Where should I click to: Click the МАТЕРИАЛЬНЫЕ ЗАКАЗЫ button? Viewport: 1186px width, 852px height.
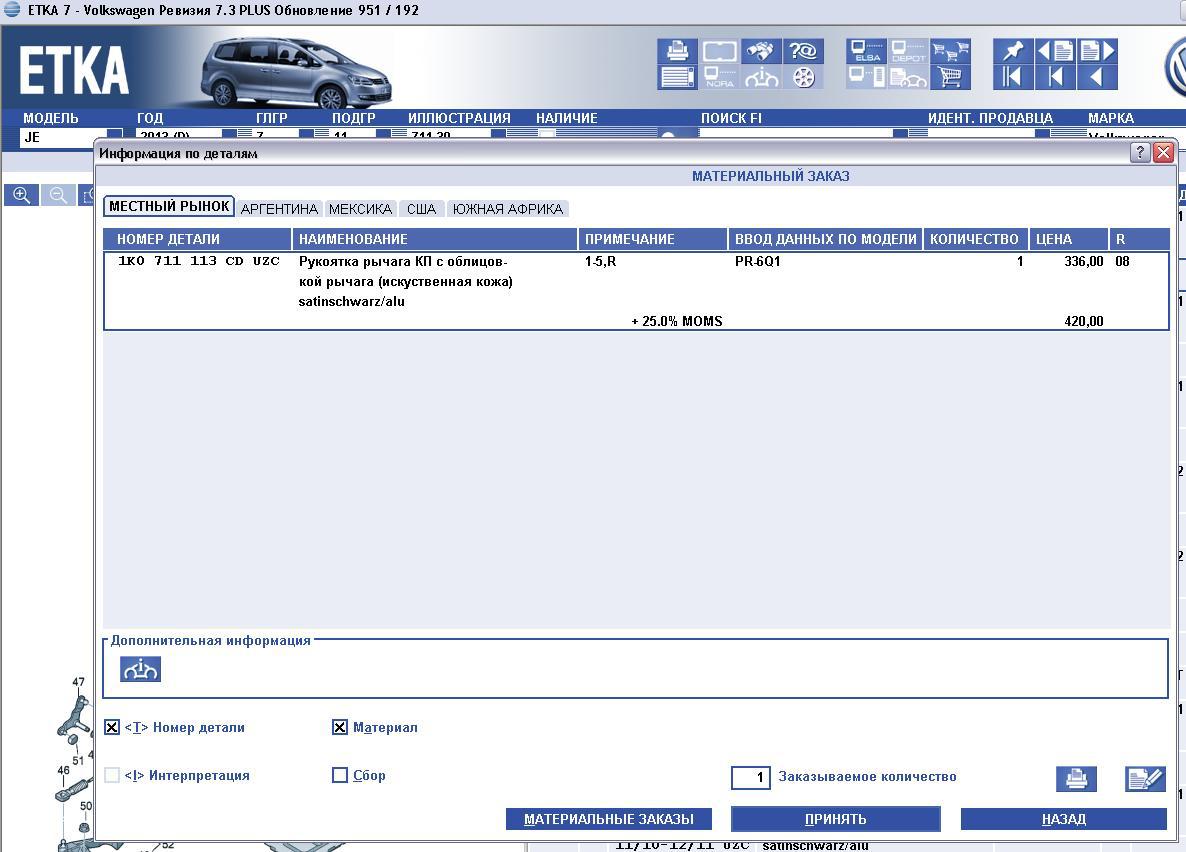tap(609, 819)
